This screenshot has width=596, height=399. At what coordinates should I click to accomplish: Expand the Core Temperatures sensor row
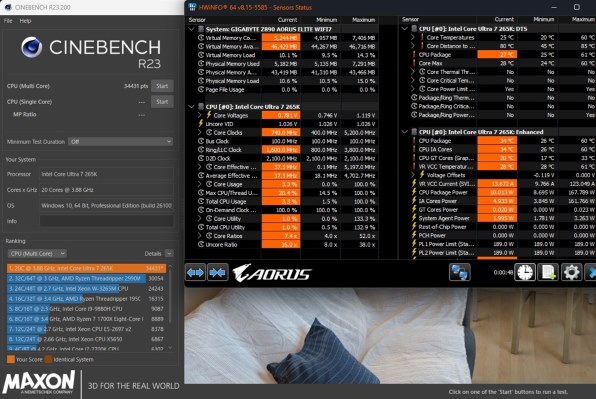pos(413,37)
